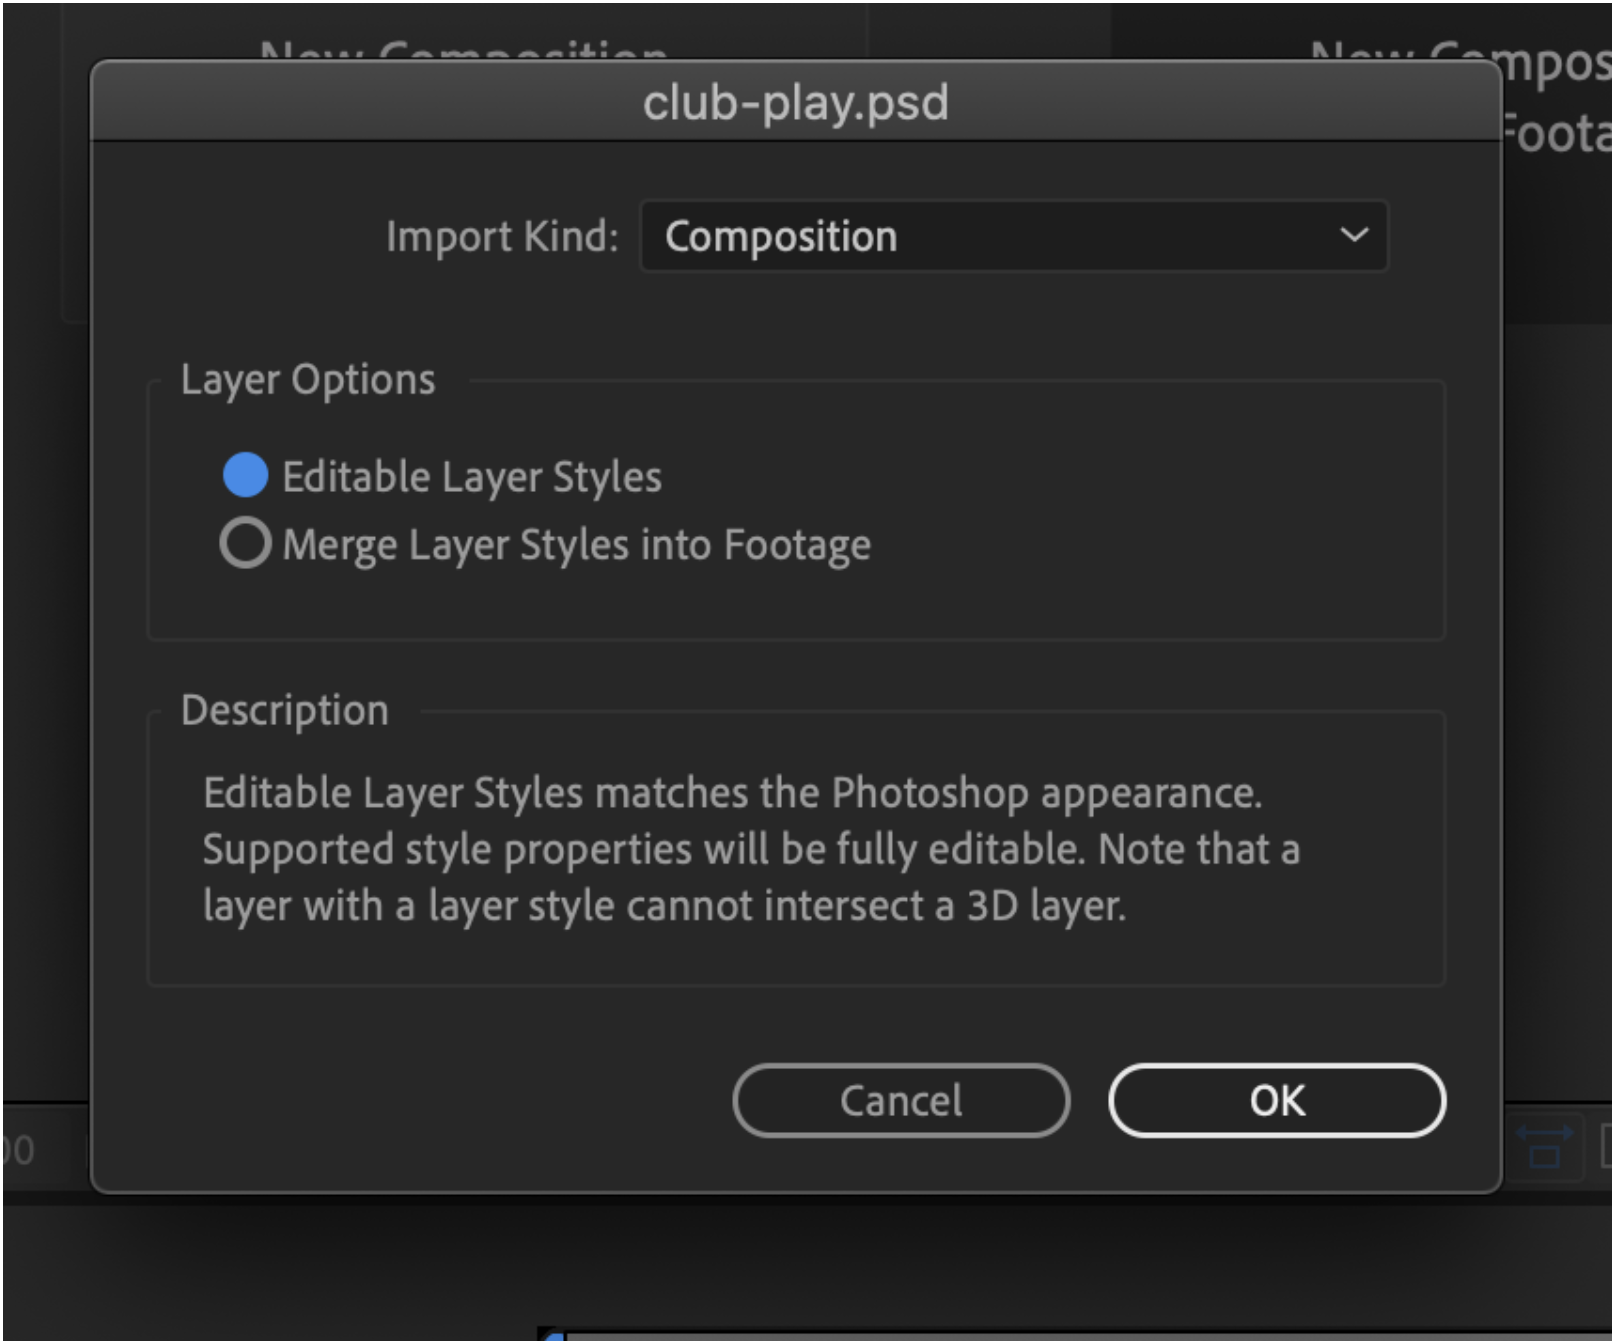Viewport: 1618px width, 1344px height.
Task: Open the Import Kind Composition dropdown
Action: coord(1013,236)
